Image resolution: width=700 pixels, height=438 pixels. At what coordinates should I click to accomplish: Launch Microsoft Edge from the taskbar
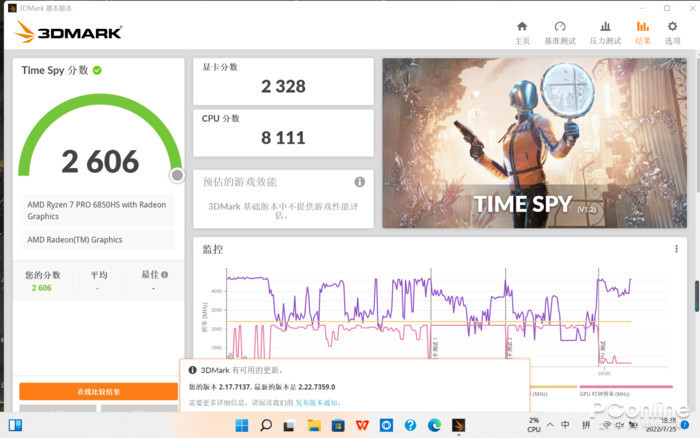pyautogui.click(x=434, y=425)
